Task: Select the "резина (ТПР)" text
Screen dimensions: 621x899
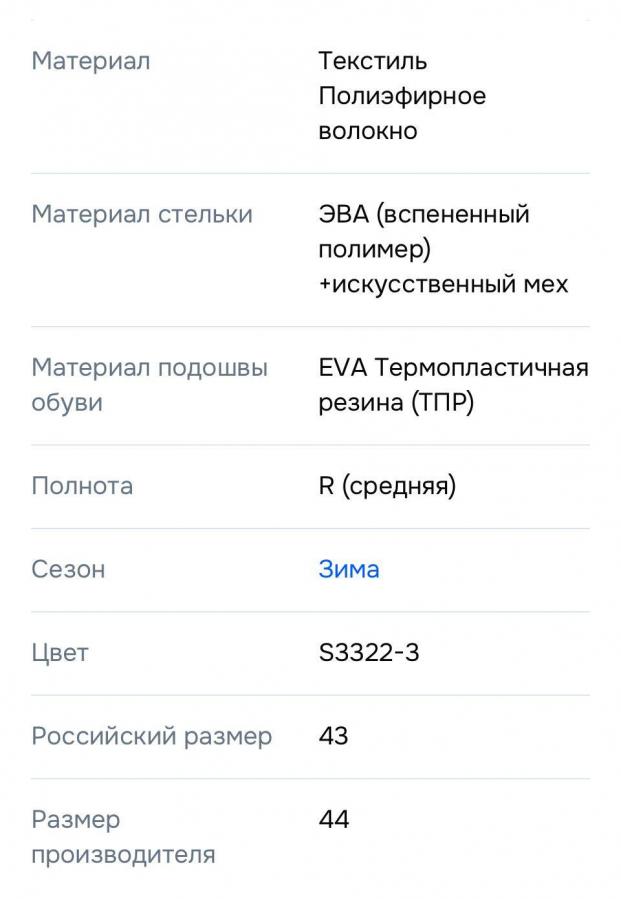Action: 396,403
